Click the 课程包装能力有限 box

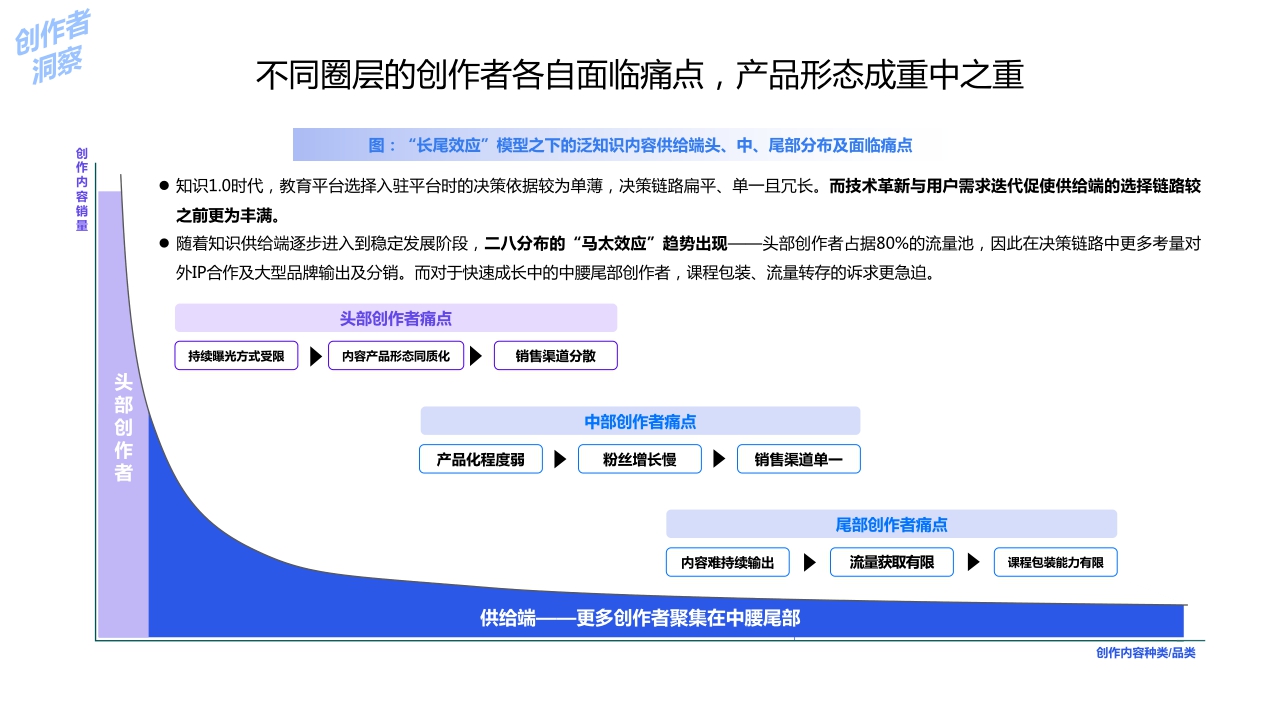click(1055, 562)
